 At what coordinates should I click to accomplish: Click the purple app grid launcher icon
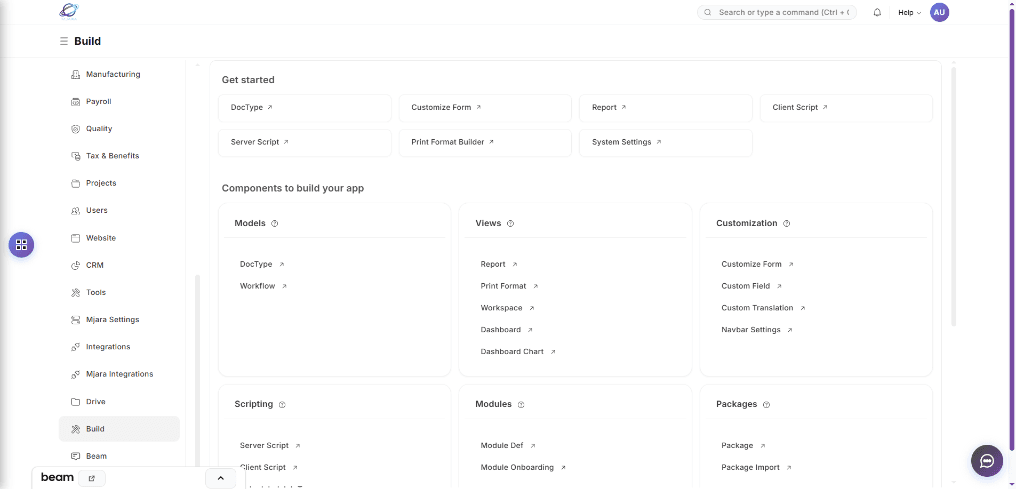pyautogui.click(x=21, y=244)
